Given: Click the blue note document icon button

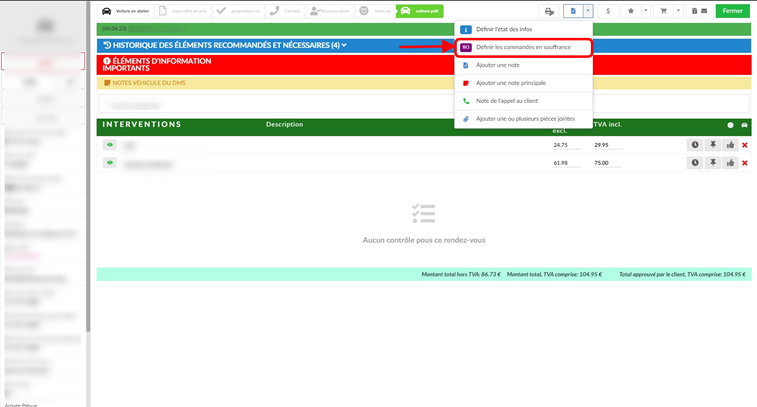Looking at the screenshot, I should (x=573, y=11).
